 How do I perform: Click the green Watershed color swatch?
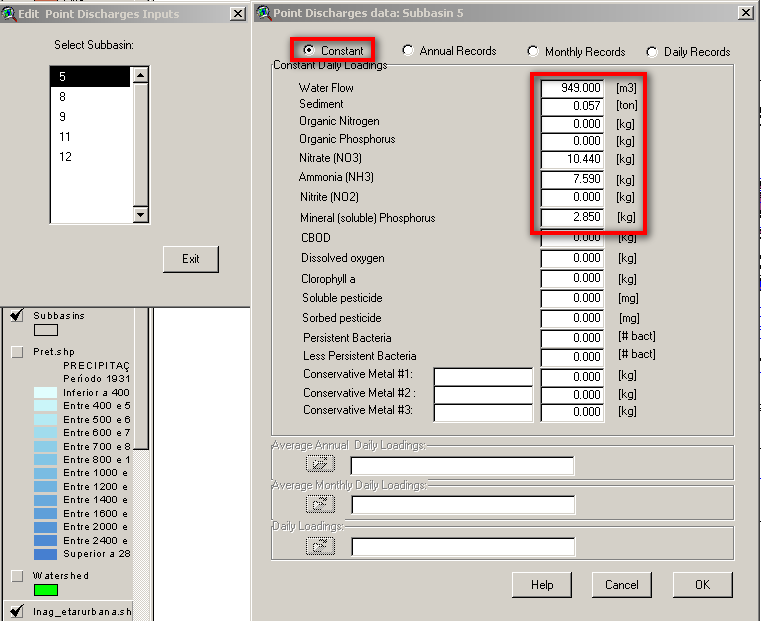click(x=46, y=590)
